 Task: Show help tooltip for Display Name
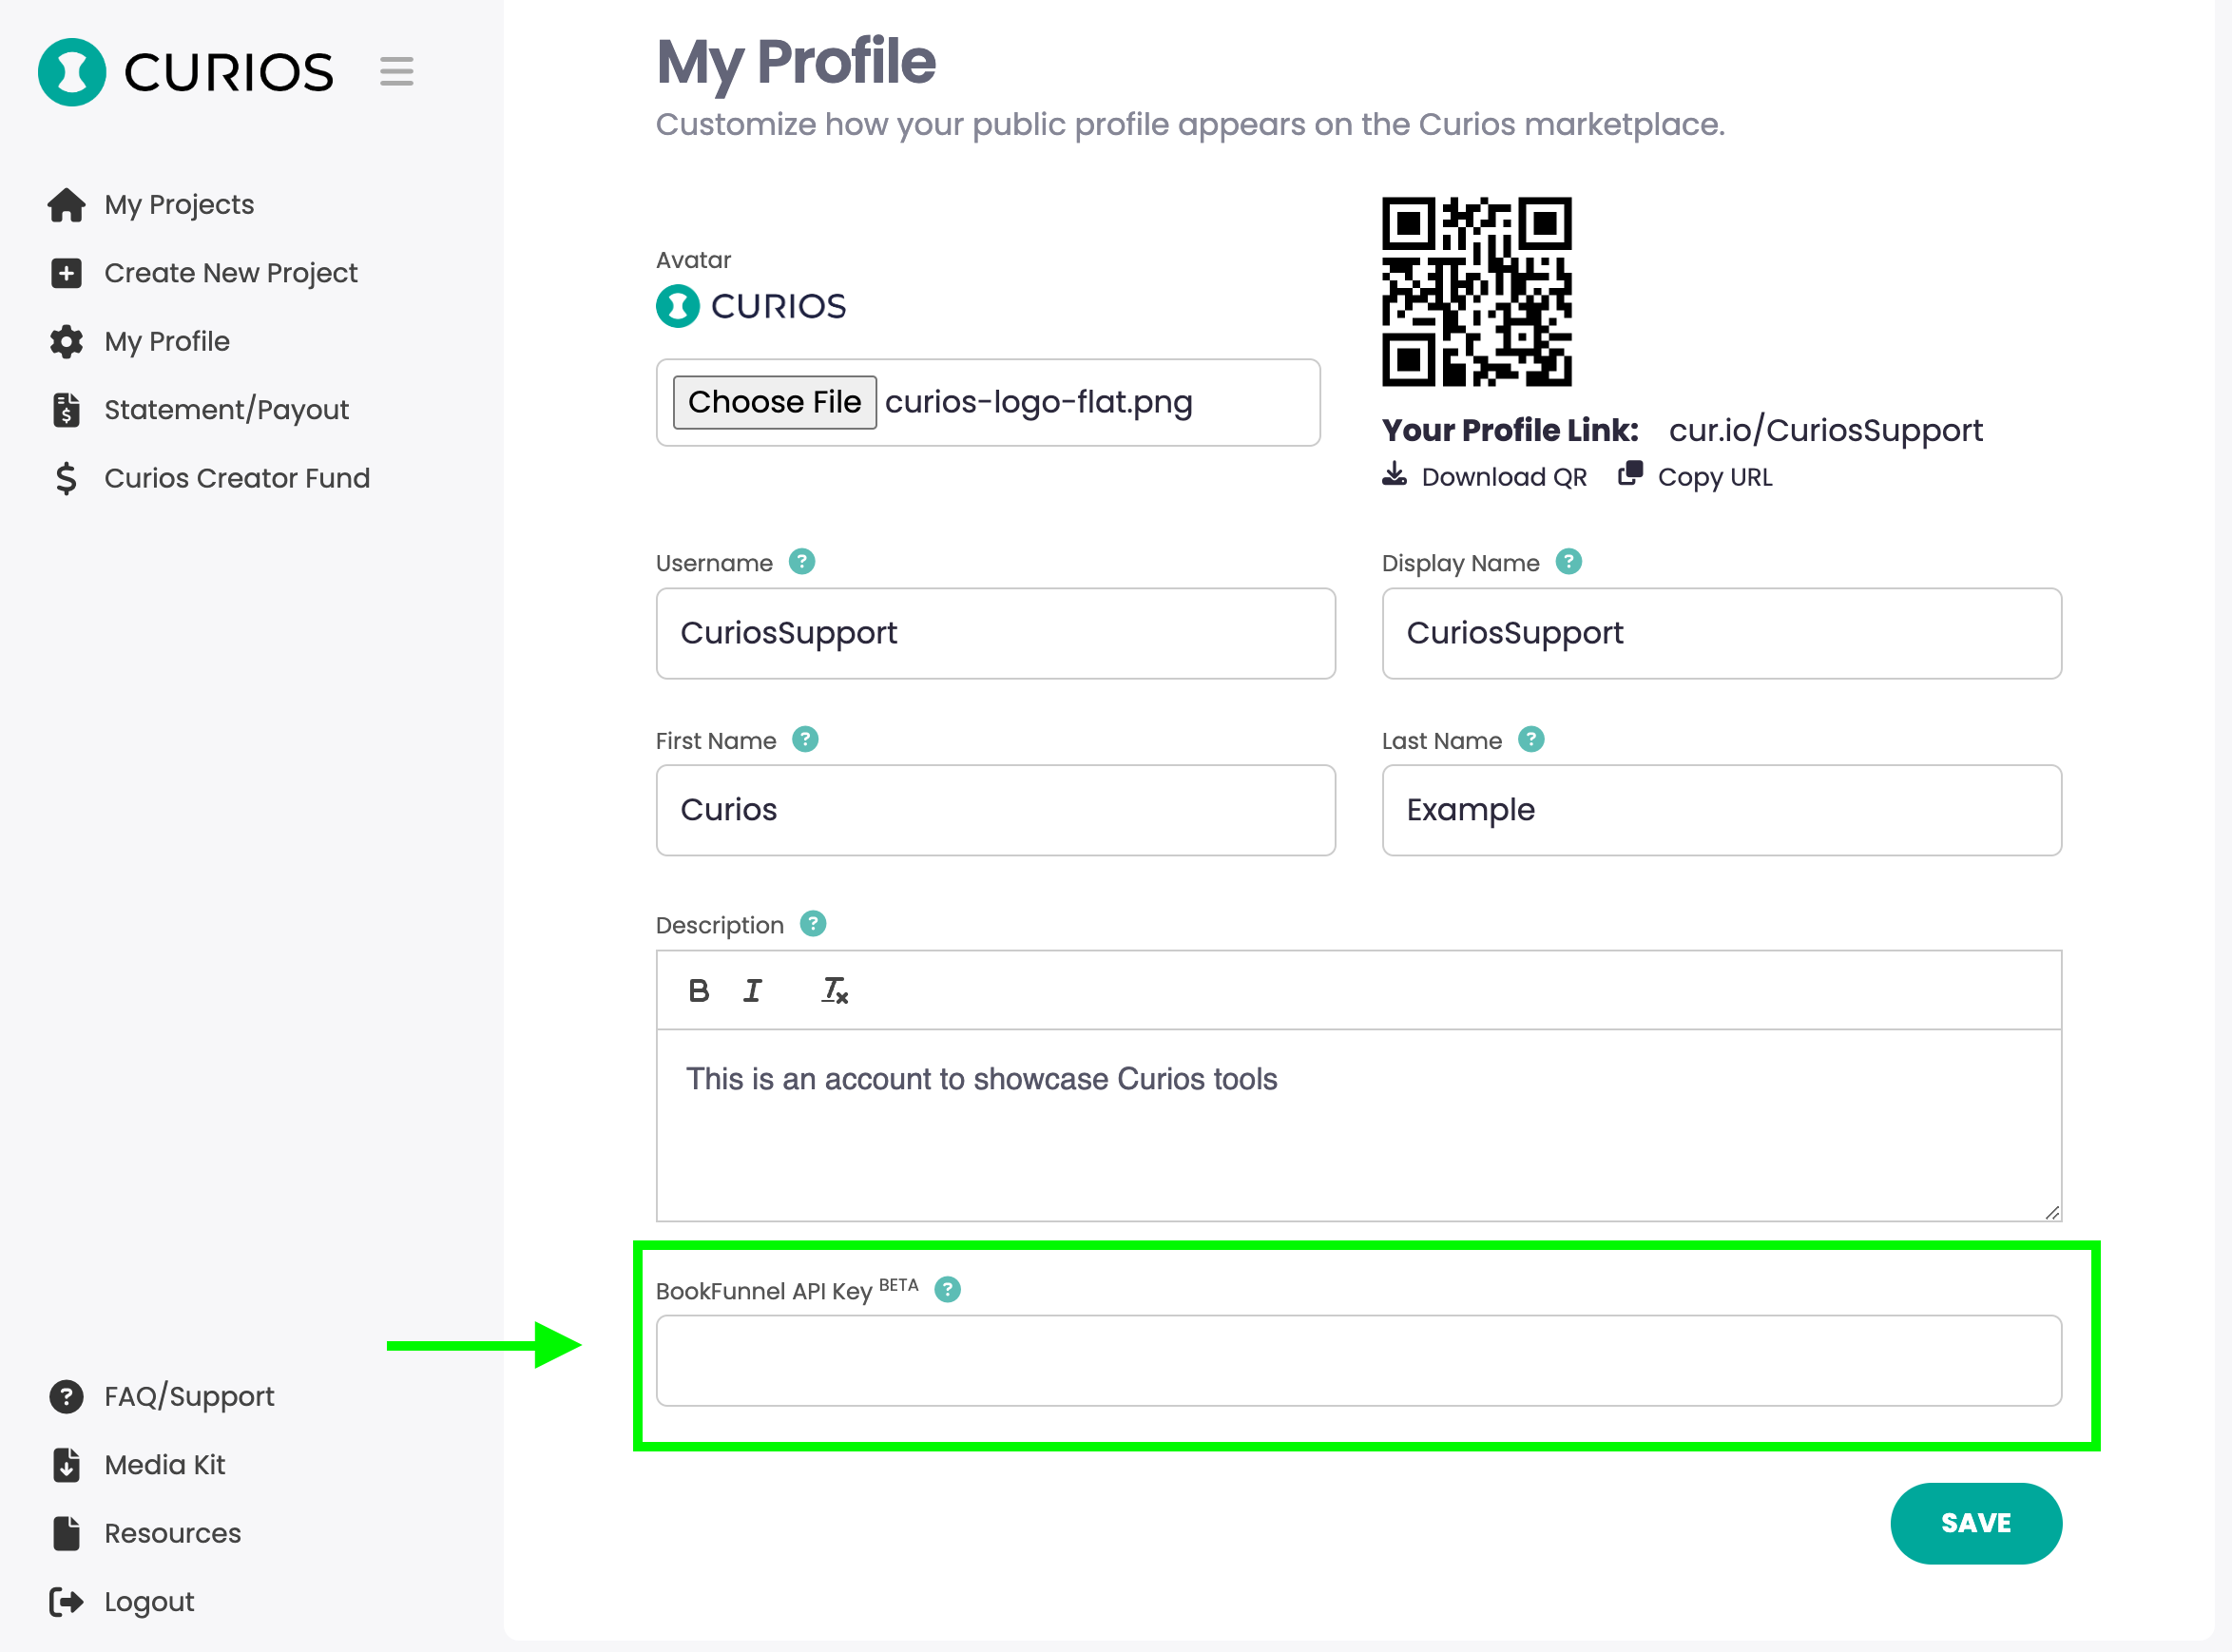[1569, 562]
